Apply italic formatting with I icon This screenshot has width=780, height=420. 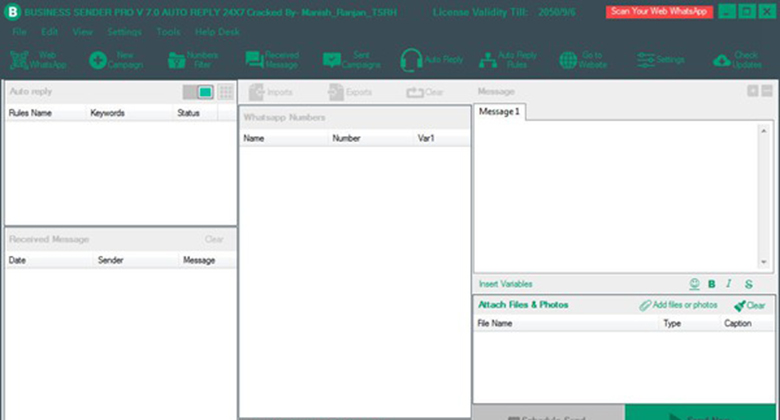[x=729, y=284]
